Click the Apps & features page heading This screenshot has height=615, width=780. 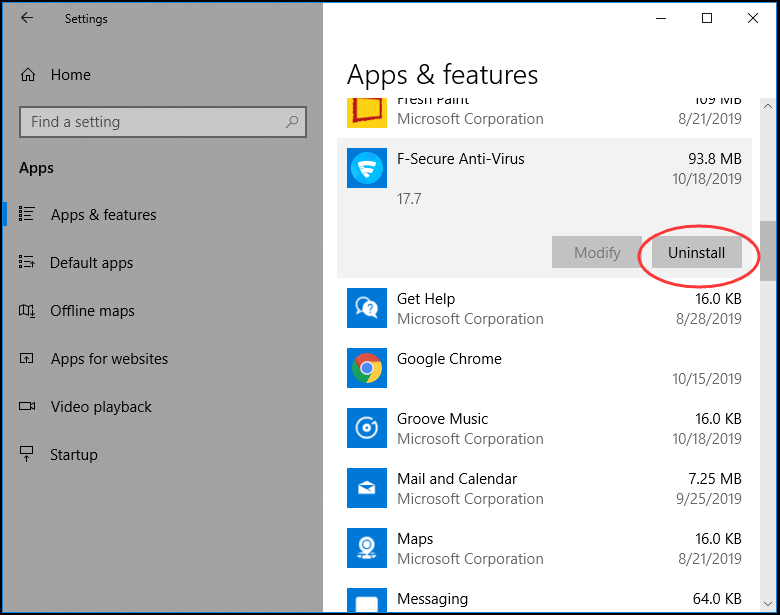coord(442,75)
